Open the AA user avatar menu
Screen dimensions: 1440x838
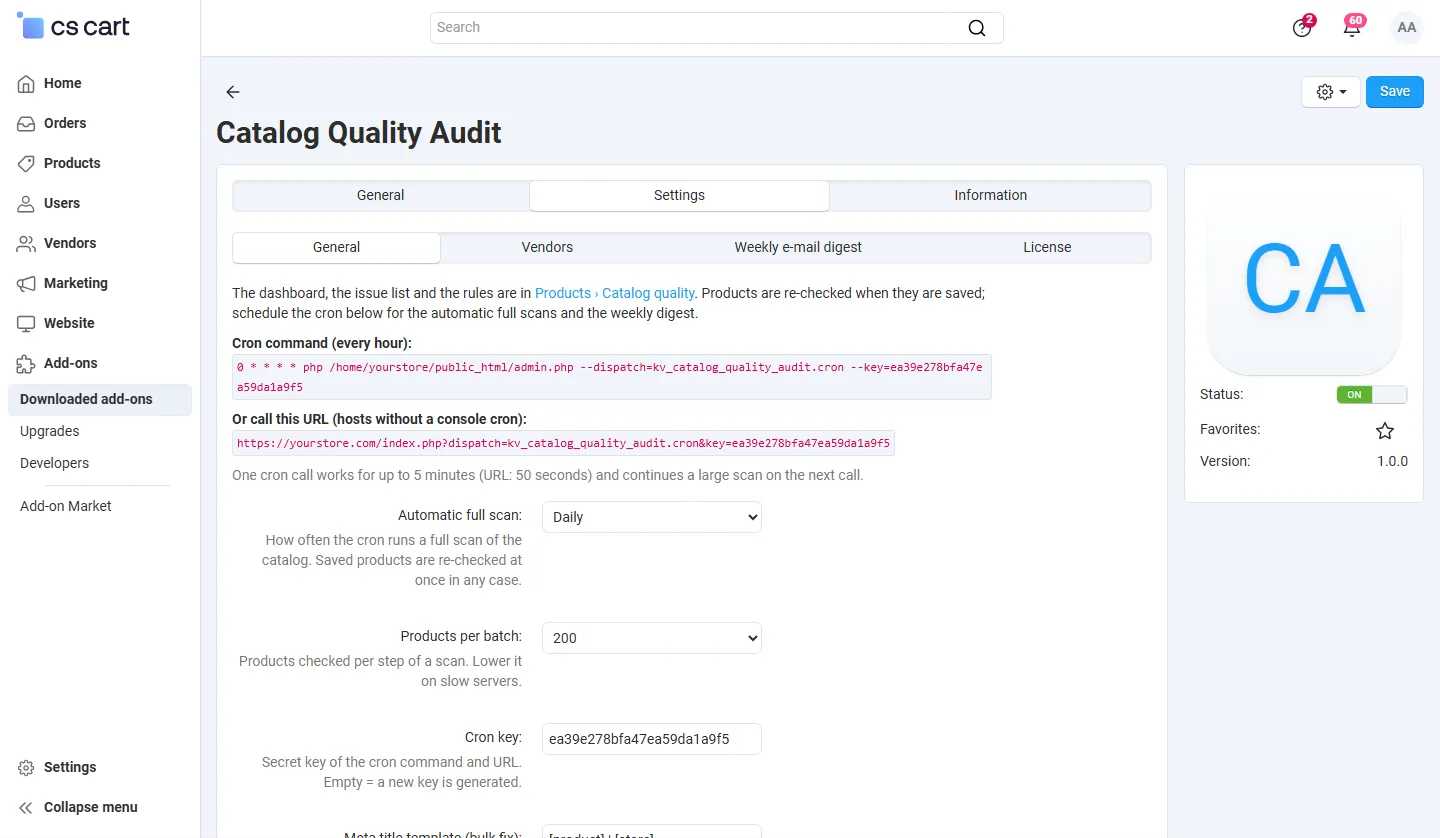[1407, 28]
